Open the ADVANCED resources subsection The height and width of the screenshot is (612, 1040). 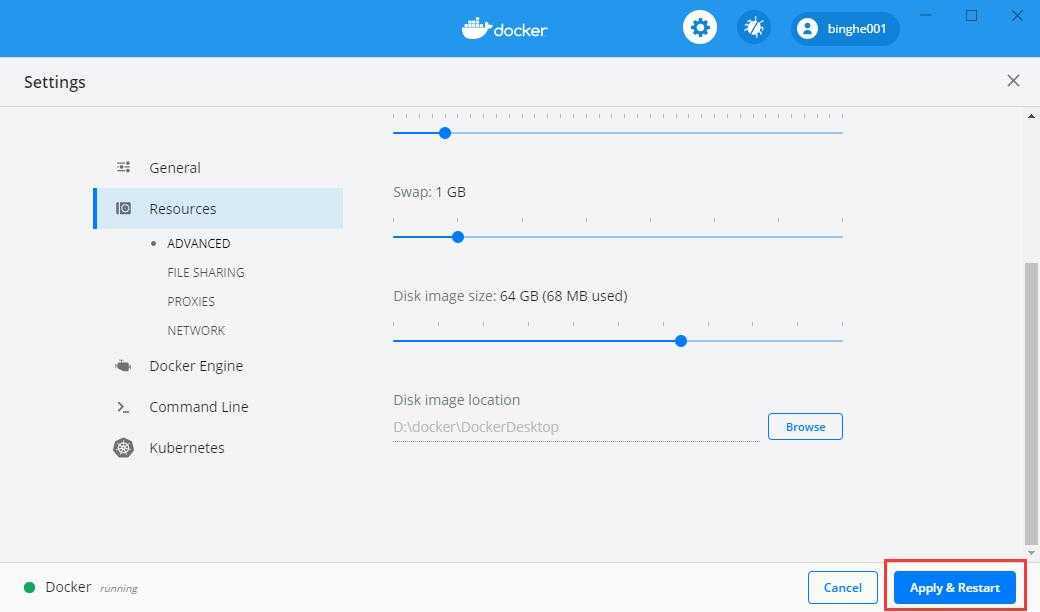pos(198,243)
